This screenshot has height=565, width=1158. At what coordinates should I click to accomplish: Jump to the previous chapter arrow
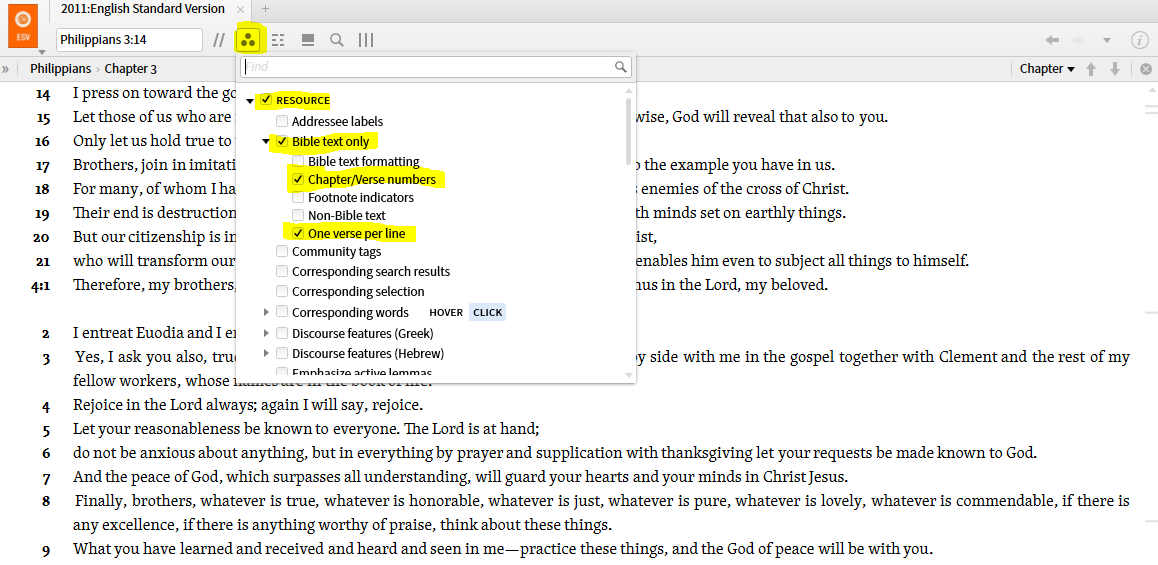pyautogui.click(x=1091, y=69)
